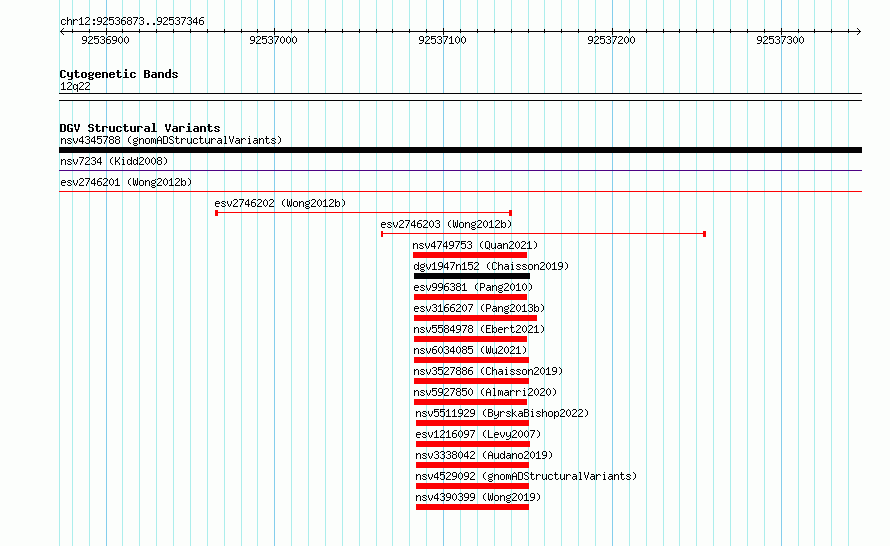Image resolution: width=890 pixels, height=546 pixels.
Task: Click the black bar under dgv1947n152
Action: pos(472,276)
